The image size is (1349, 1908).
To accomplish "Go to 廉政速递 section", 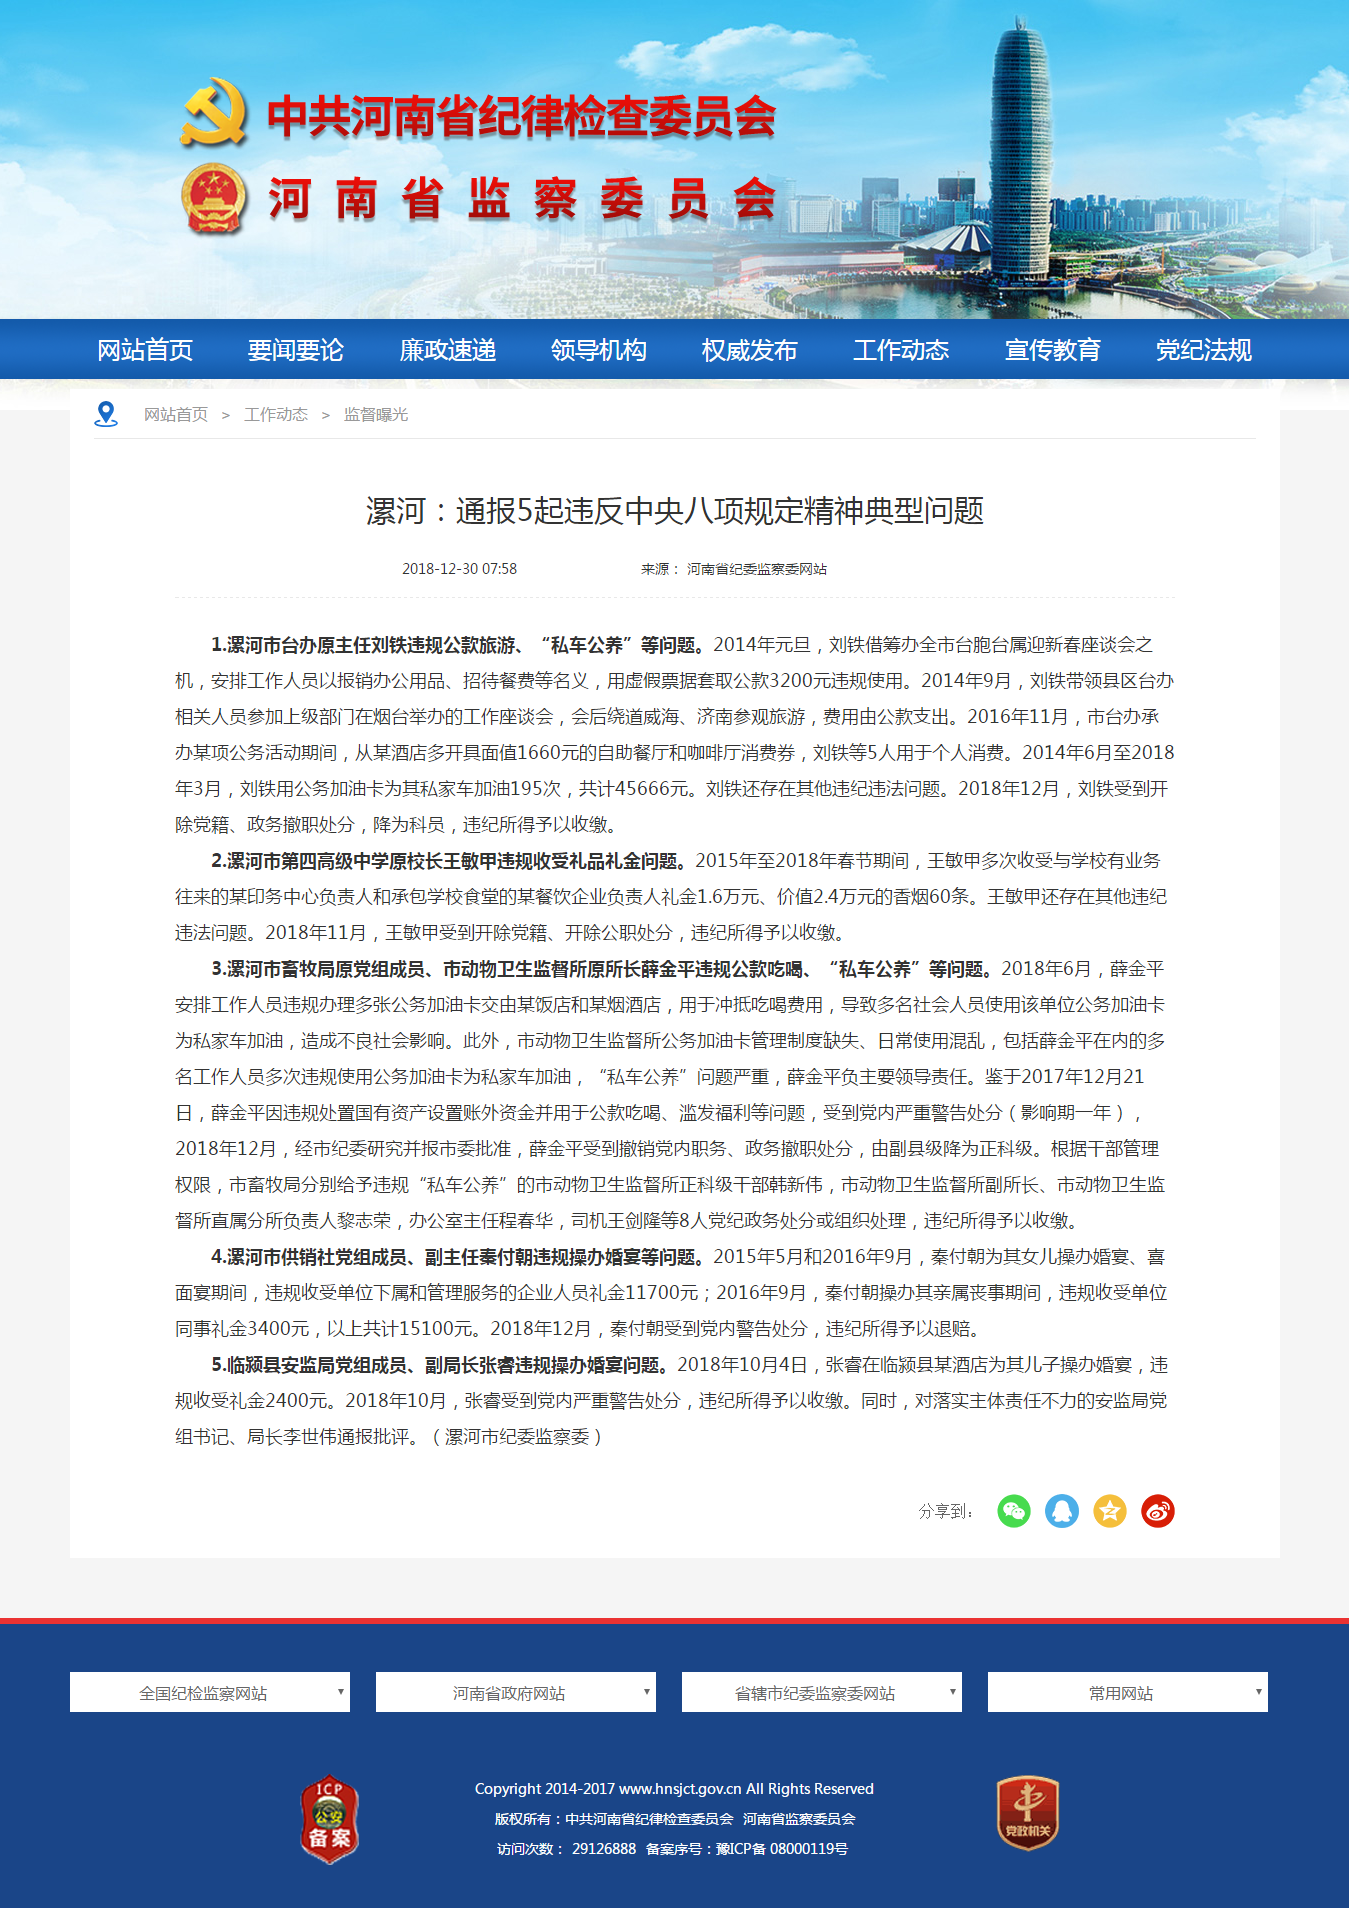I will point(448,350).
